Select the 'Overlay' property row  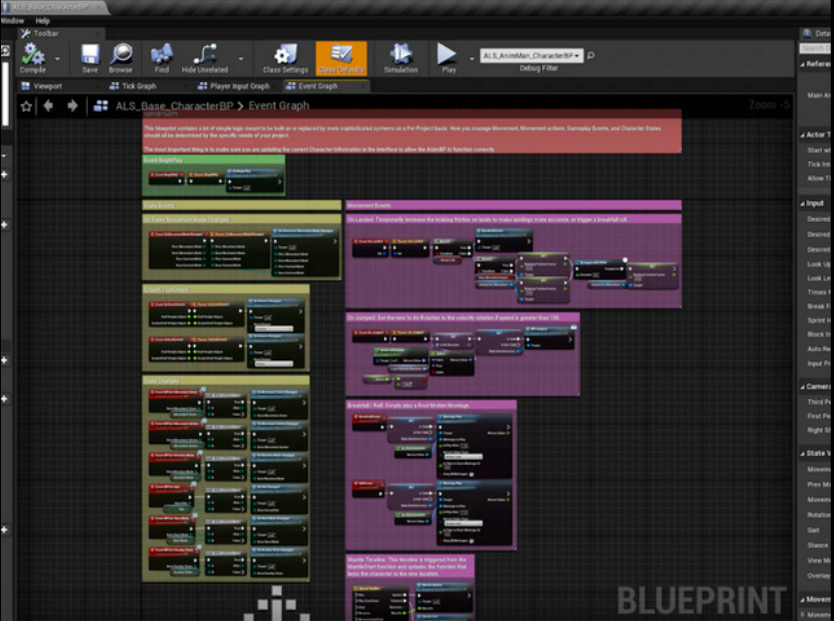(819, 576)
